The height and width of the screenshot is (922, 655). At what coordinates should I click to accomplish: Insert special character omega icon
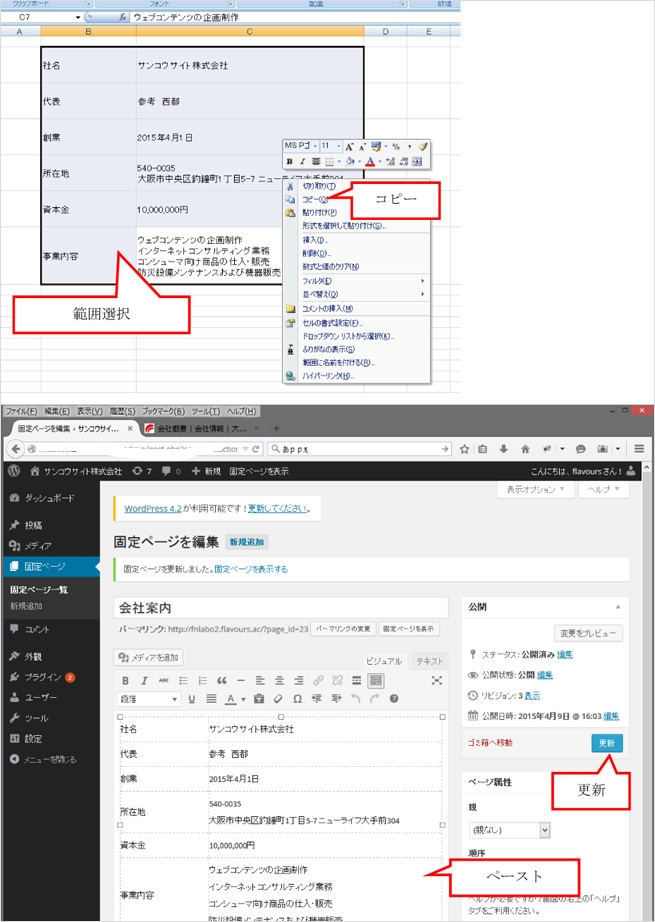(298, 699)
